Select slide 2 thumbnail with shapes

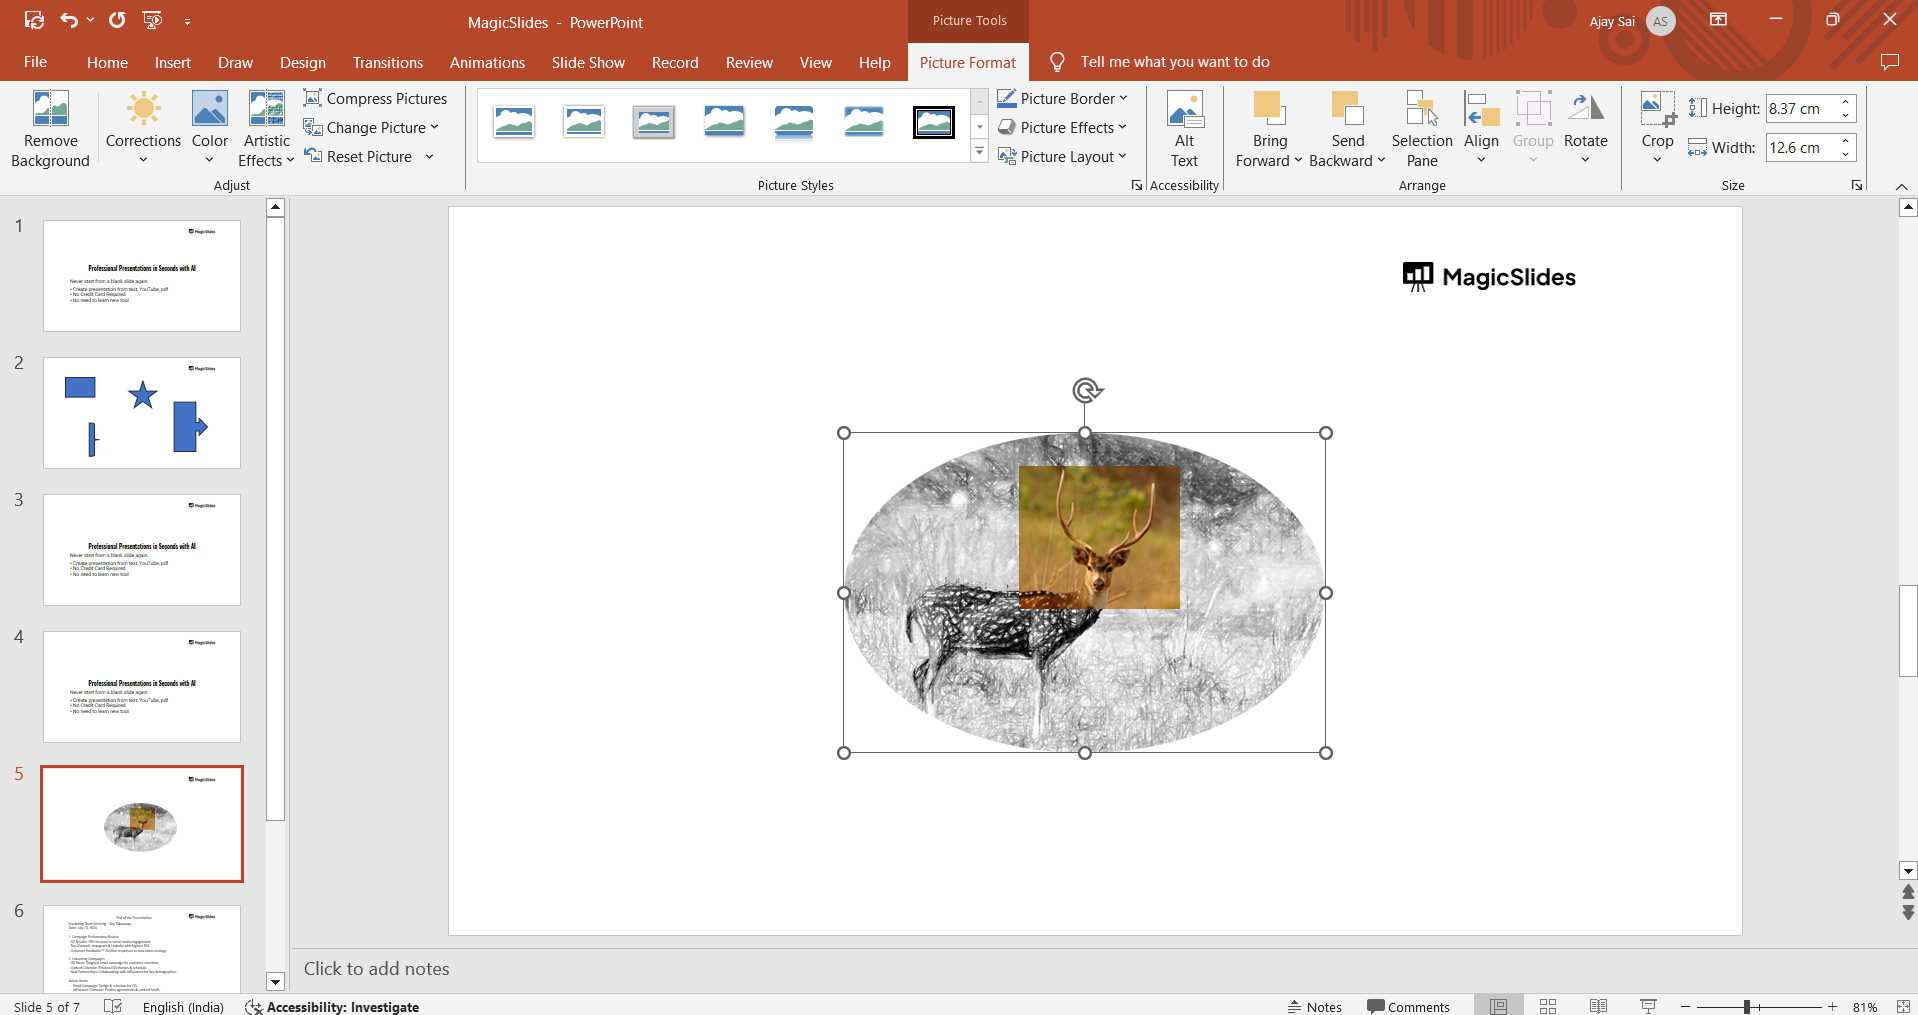pos(142,413)
